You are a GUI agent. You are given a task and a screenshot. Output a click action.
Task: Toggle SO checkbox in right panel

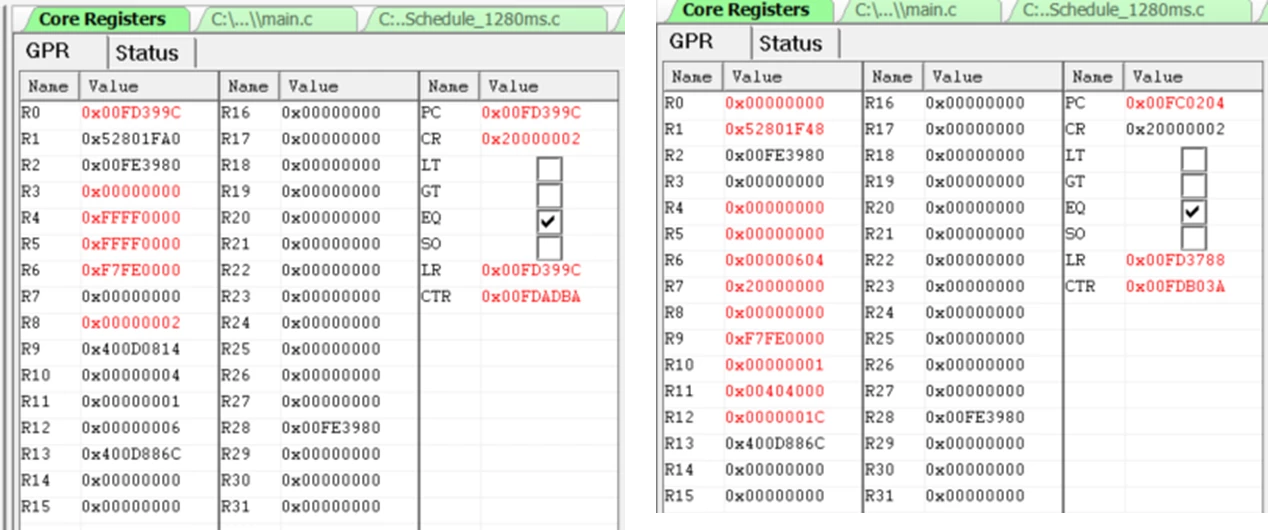(1193, 237)
